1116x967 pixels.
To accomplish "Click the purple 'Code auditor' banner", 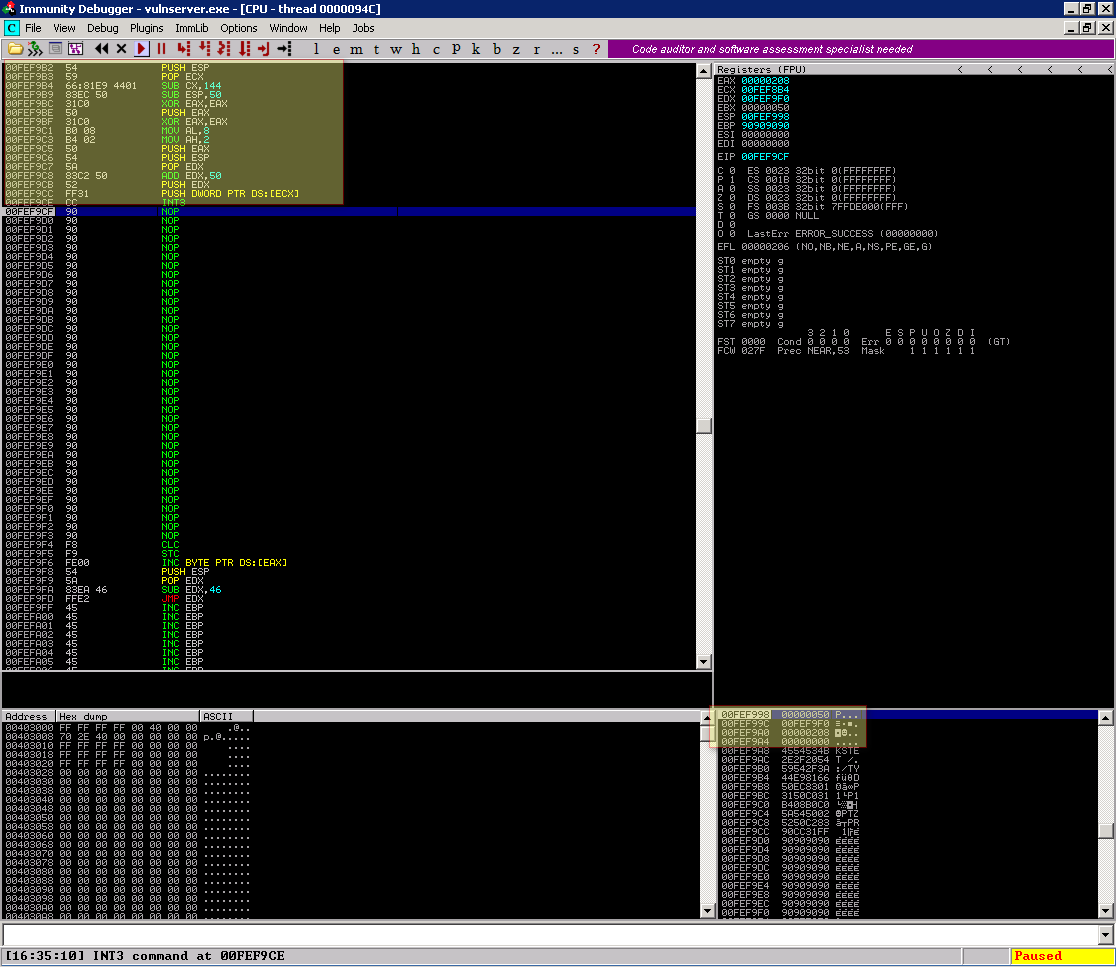I will [861, 49].
